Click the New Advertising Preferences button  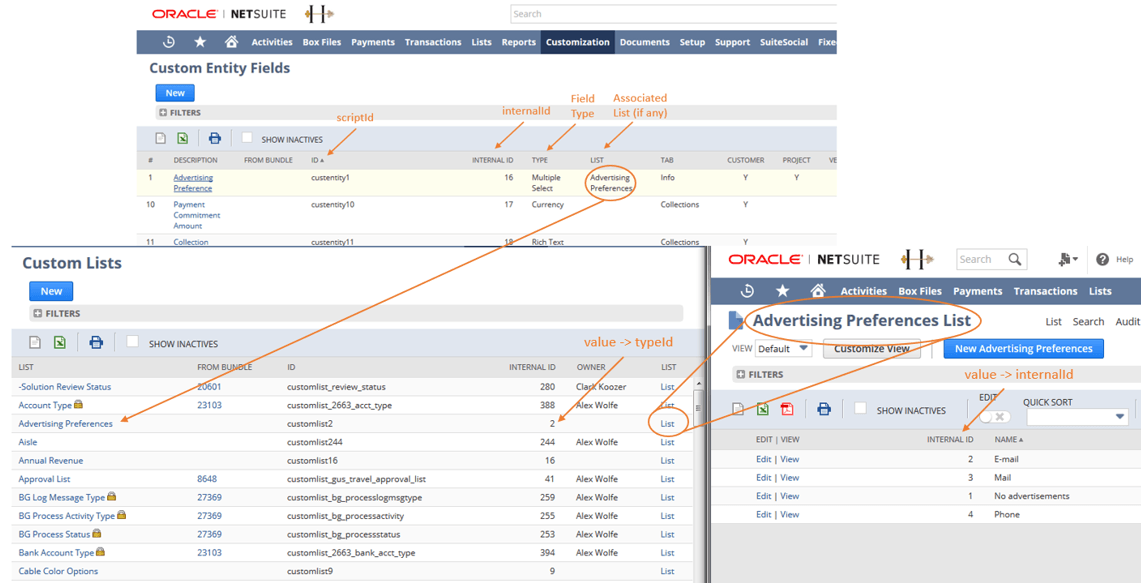[1023, 348]
